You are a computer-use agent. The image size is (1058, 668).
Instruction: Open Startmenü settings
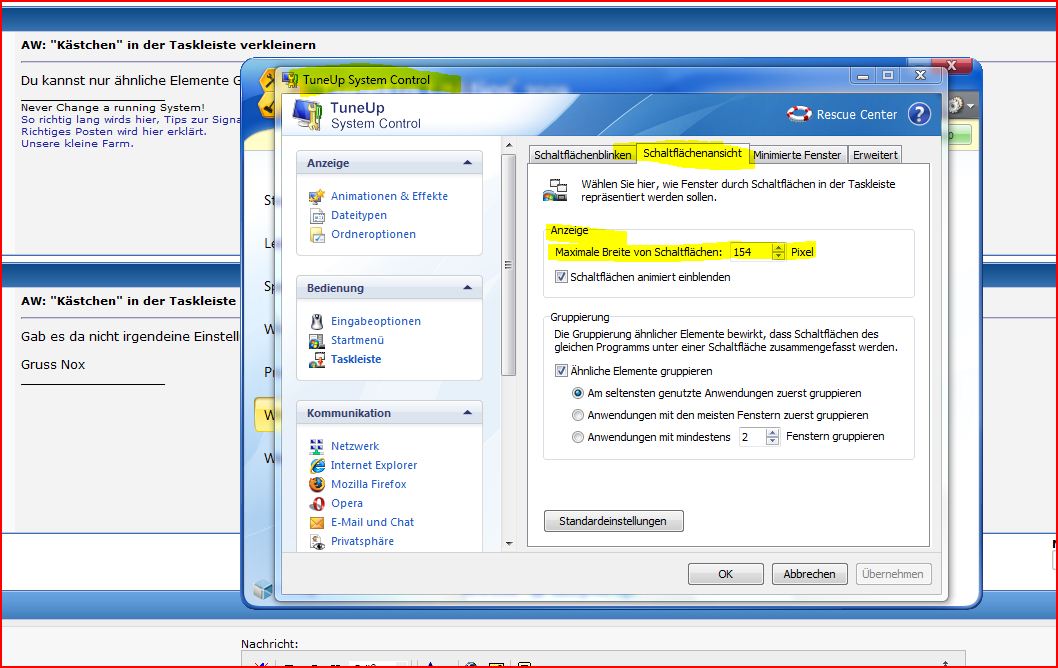tap(357, 340)
